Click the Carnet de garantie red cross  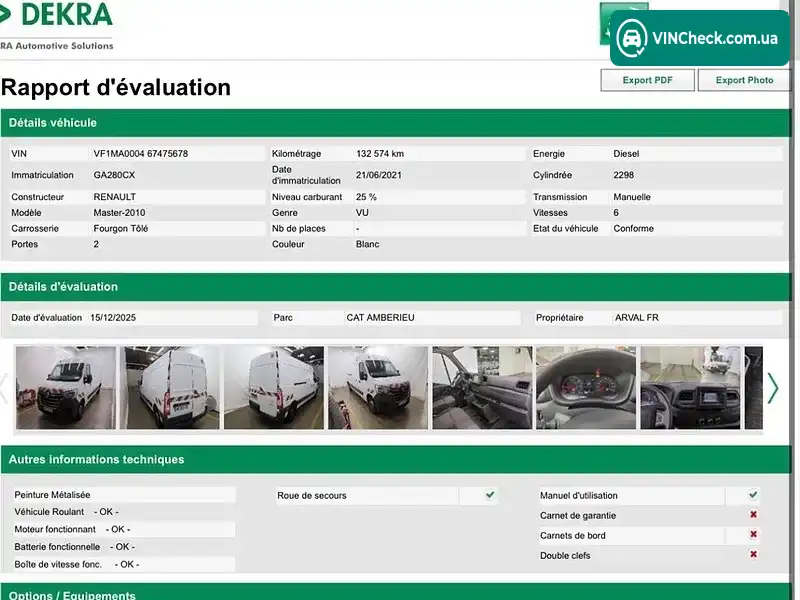click(753, 515)
